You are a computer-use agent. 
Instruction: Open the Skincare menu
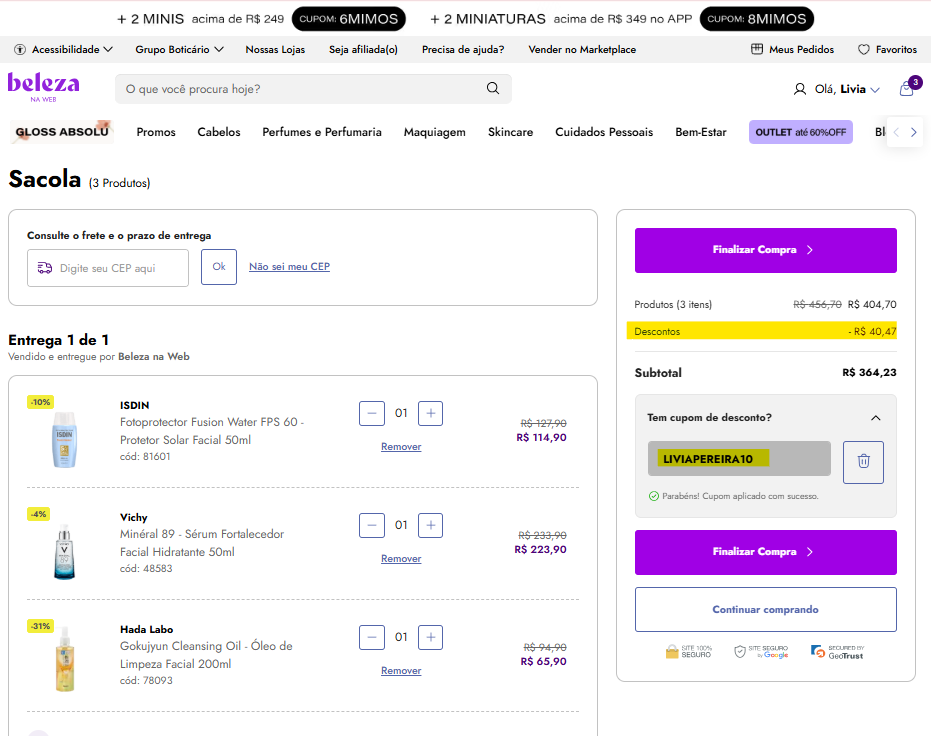coord(511,132)
